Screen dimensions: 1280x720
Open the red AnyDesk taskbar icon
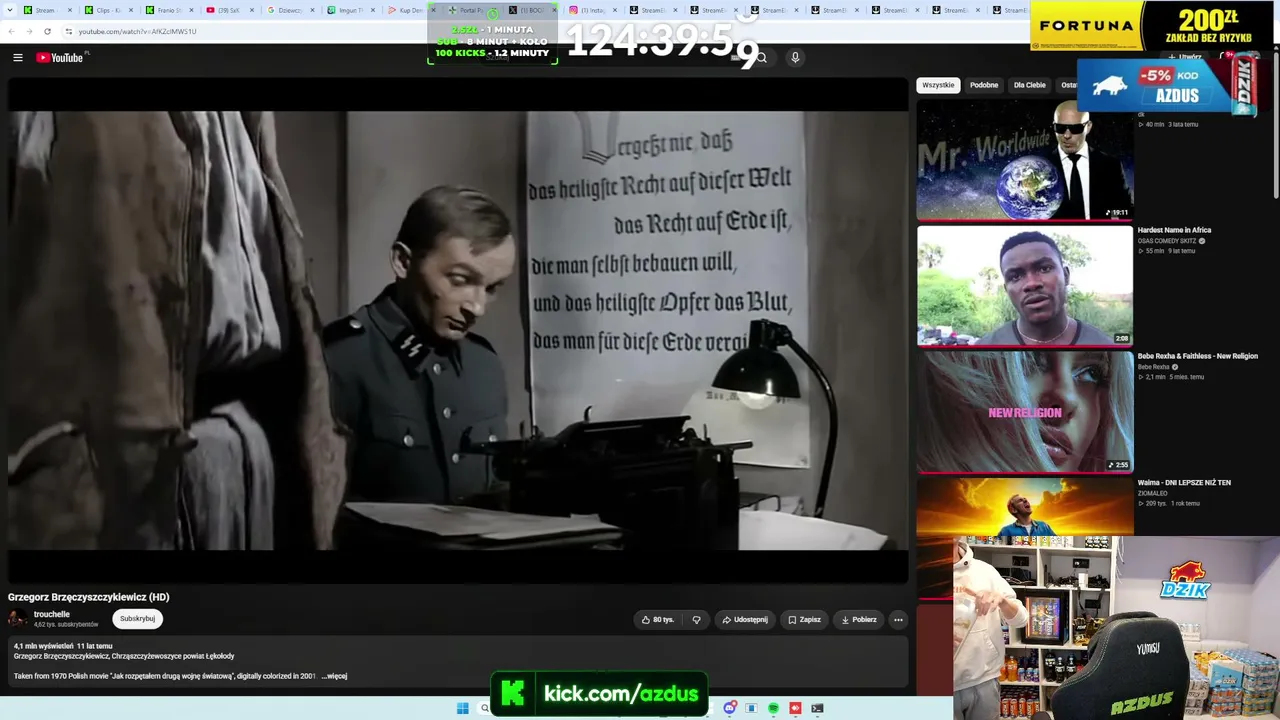(796, 708)
